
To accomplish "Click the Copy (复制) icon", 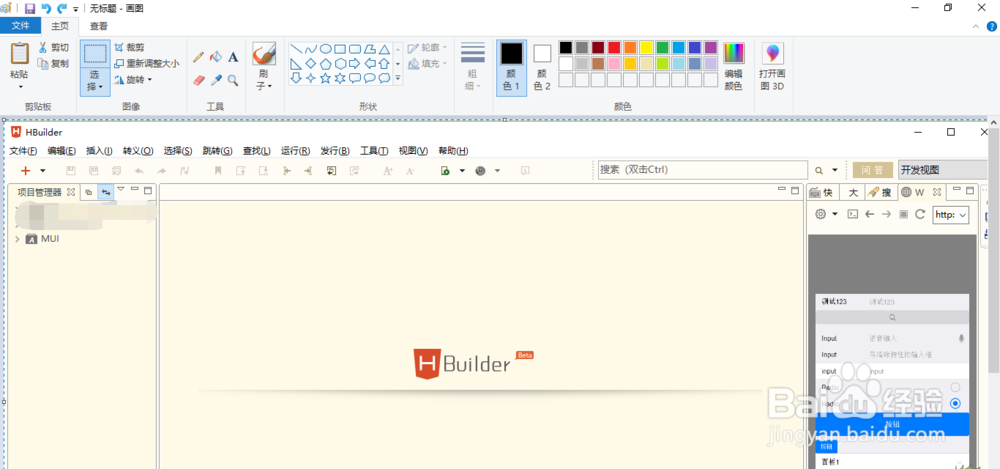I will (x=43, y=63).
